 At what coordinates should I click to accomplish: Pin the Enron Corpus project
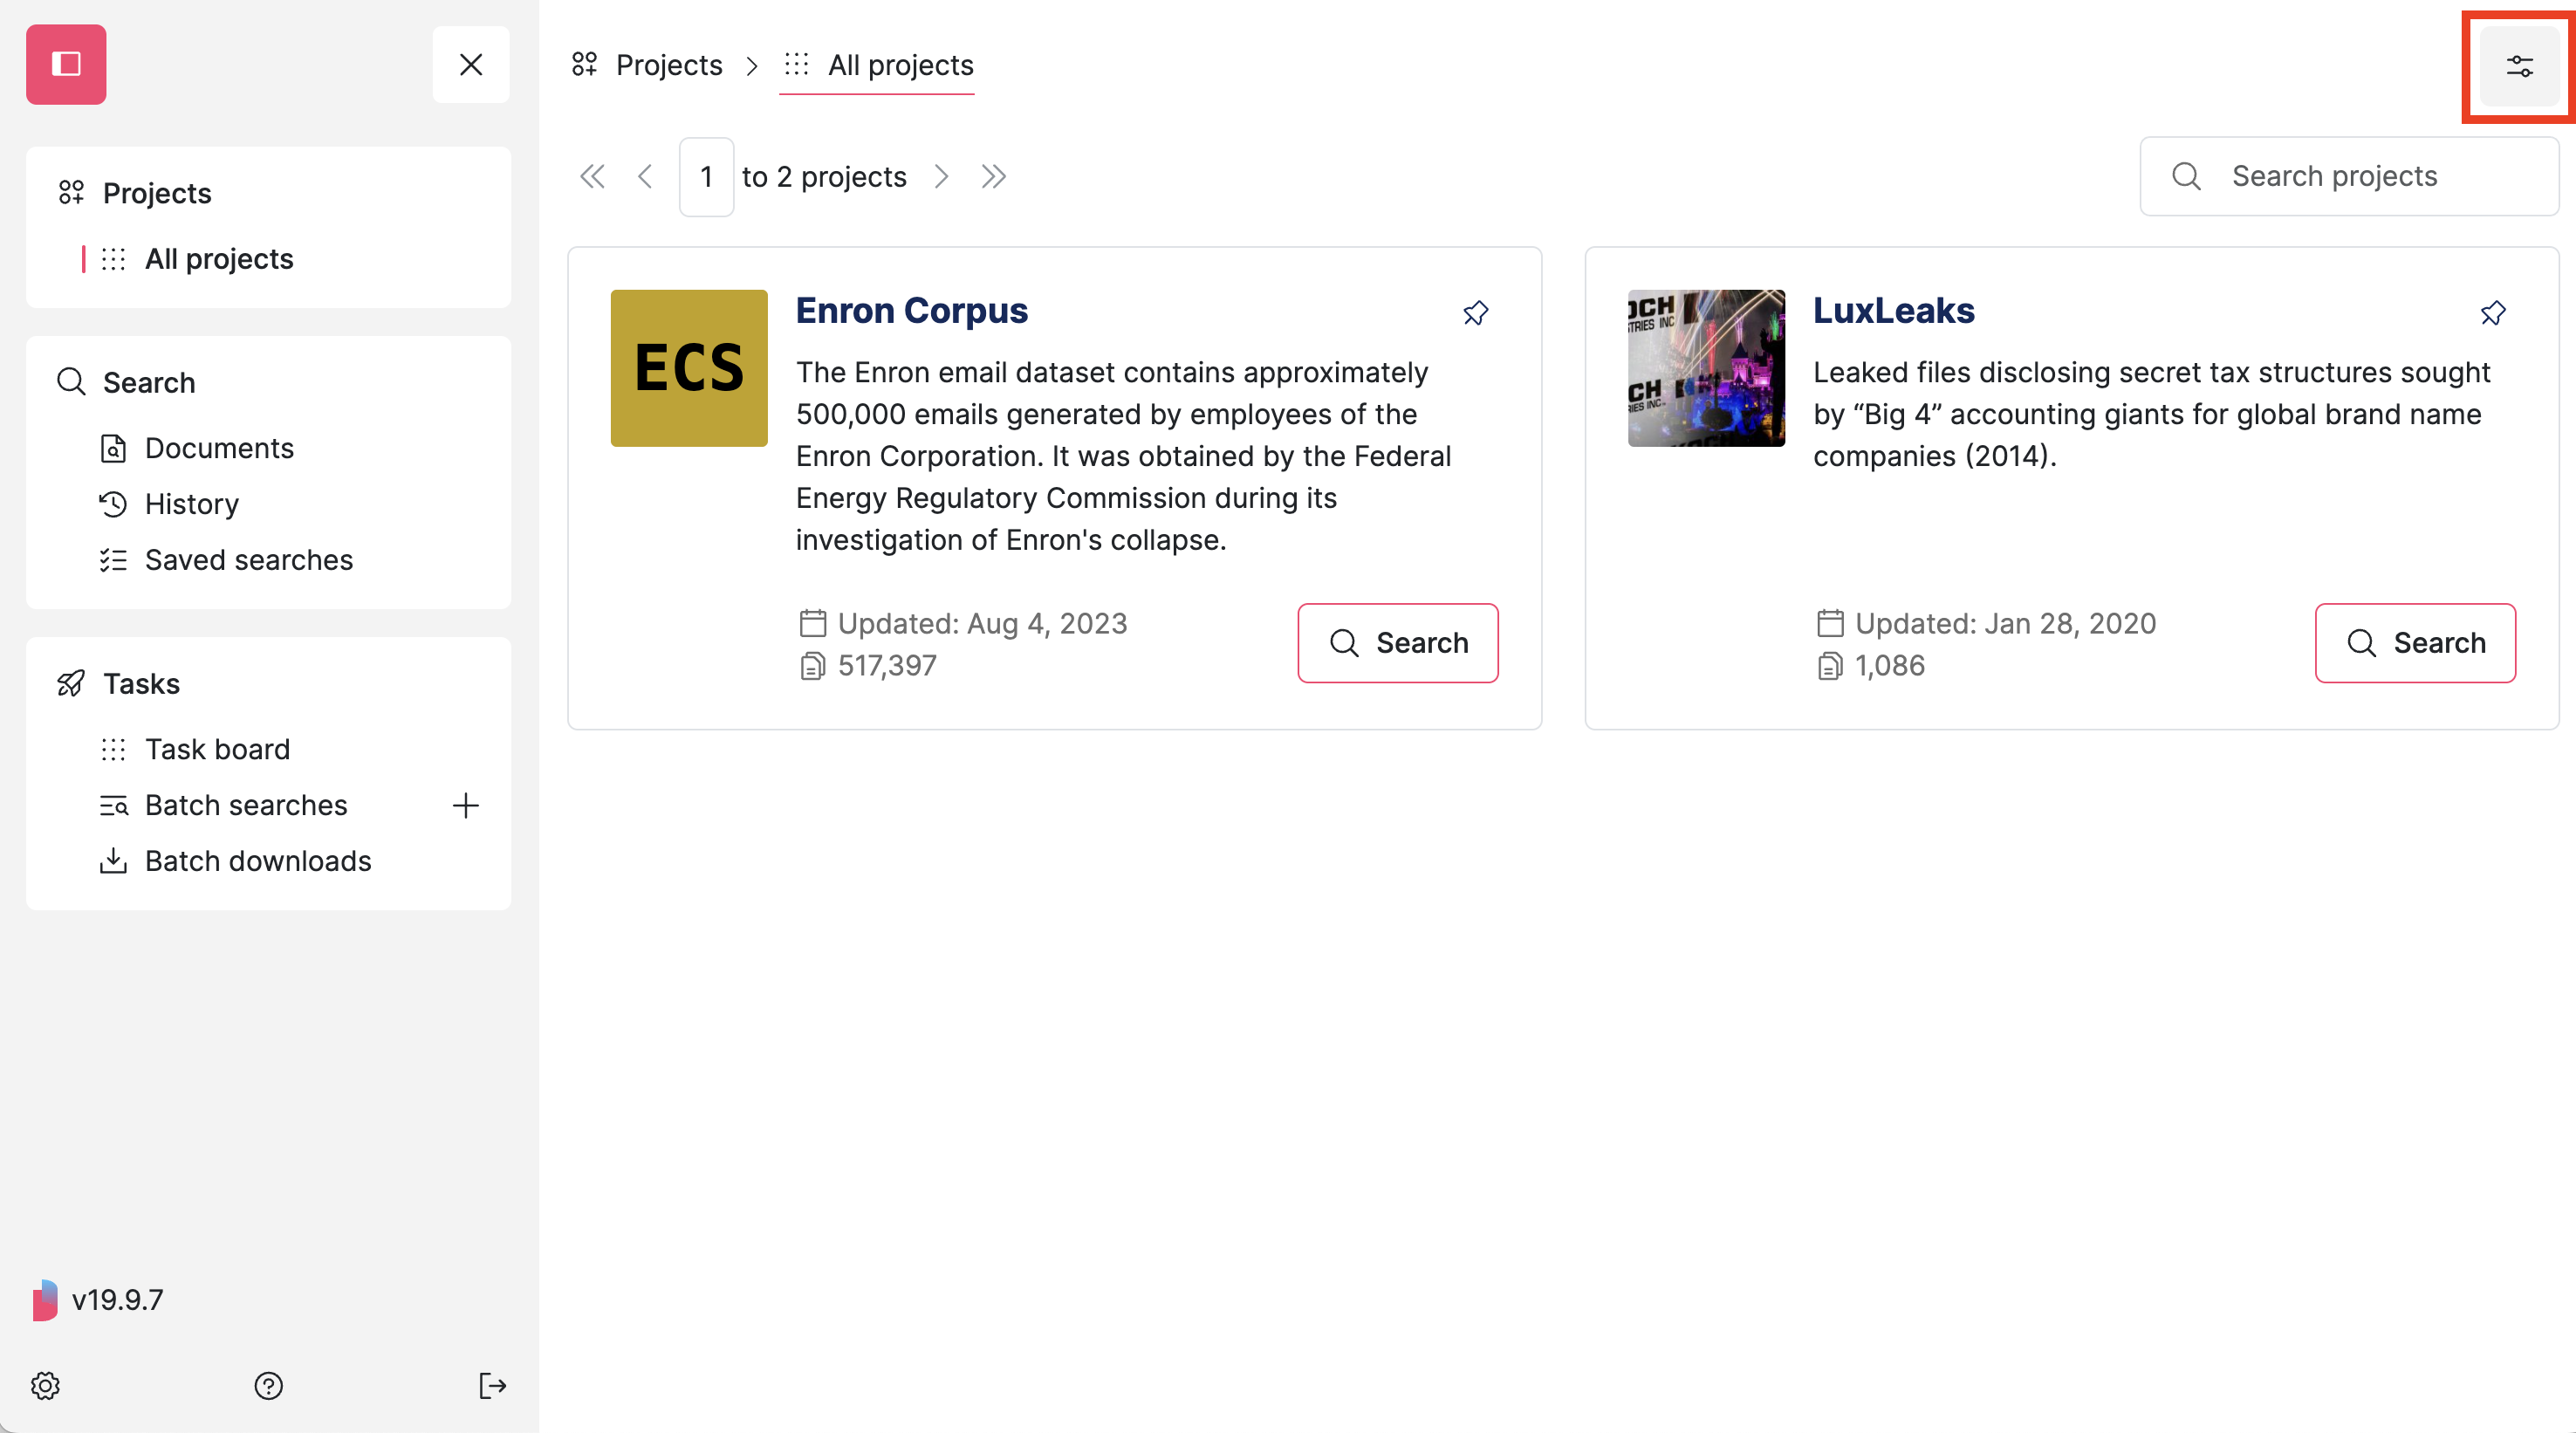point(1476,312)
